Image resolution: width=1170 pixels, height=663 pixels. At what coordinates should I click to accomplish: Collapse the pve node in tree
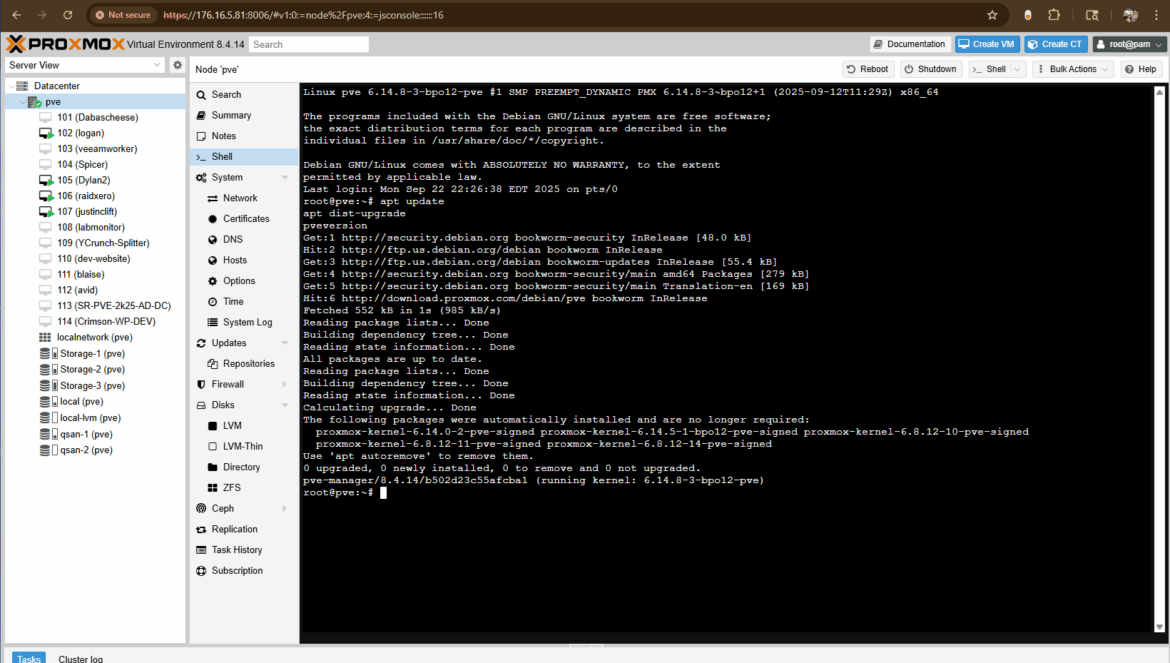click(21, 102)
